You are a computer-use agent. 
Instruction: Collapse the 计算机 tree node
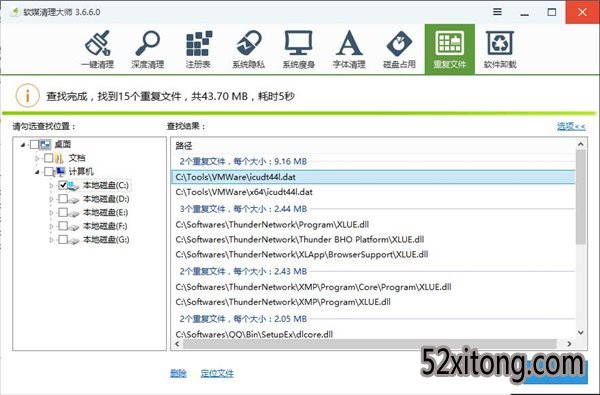point(37,172)
